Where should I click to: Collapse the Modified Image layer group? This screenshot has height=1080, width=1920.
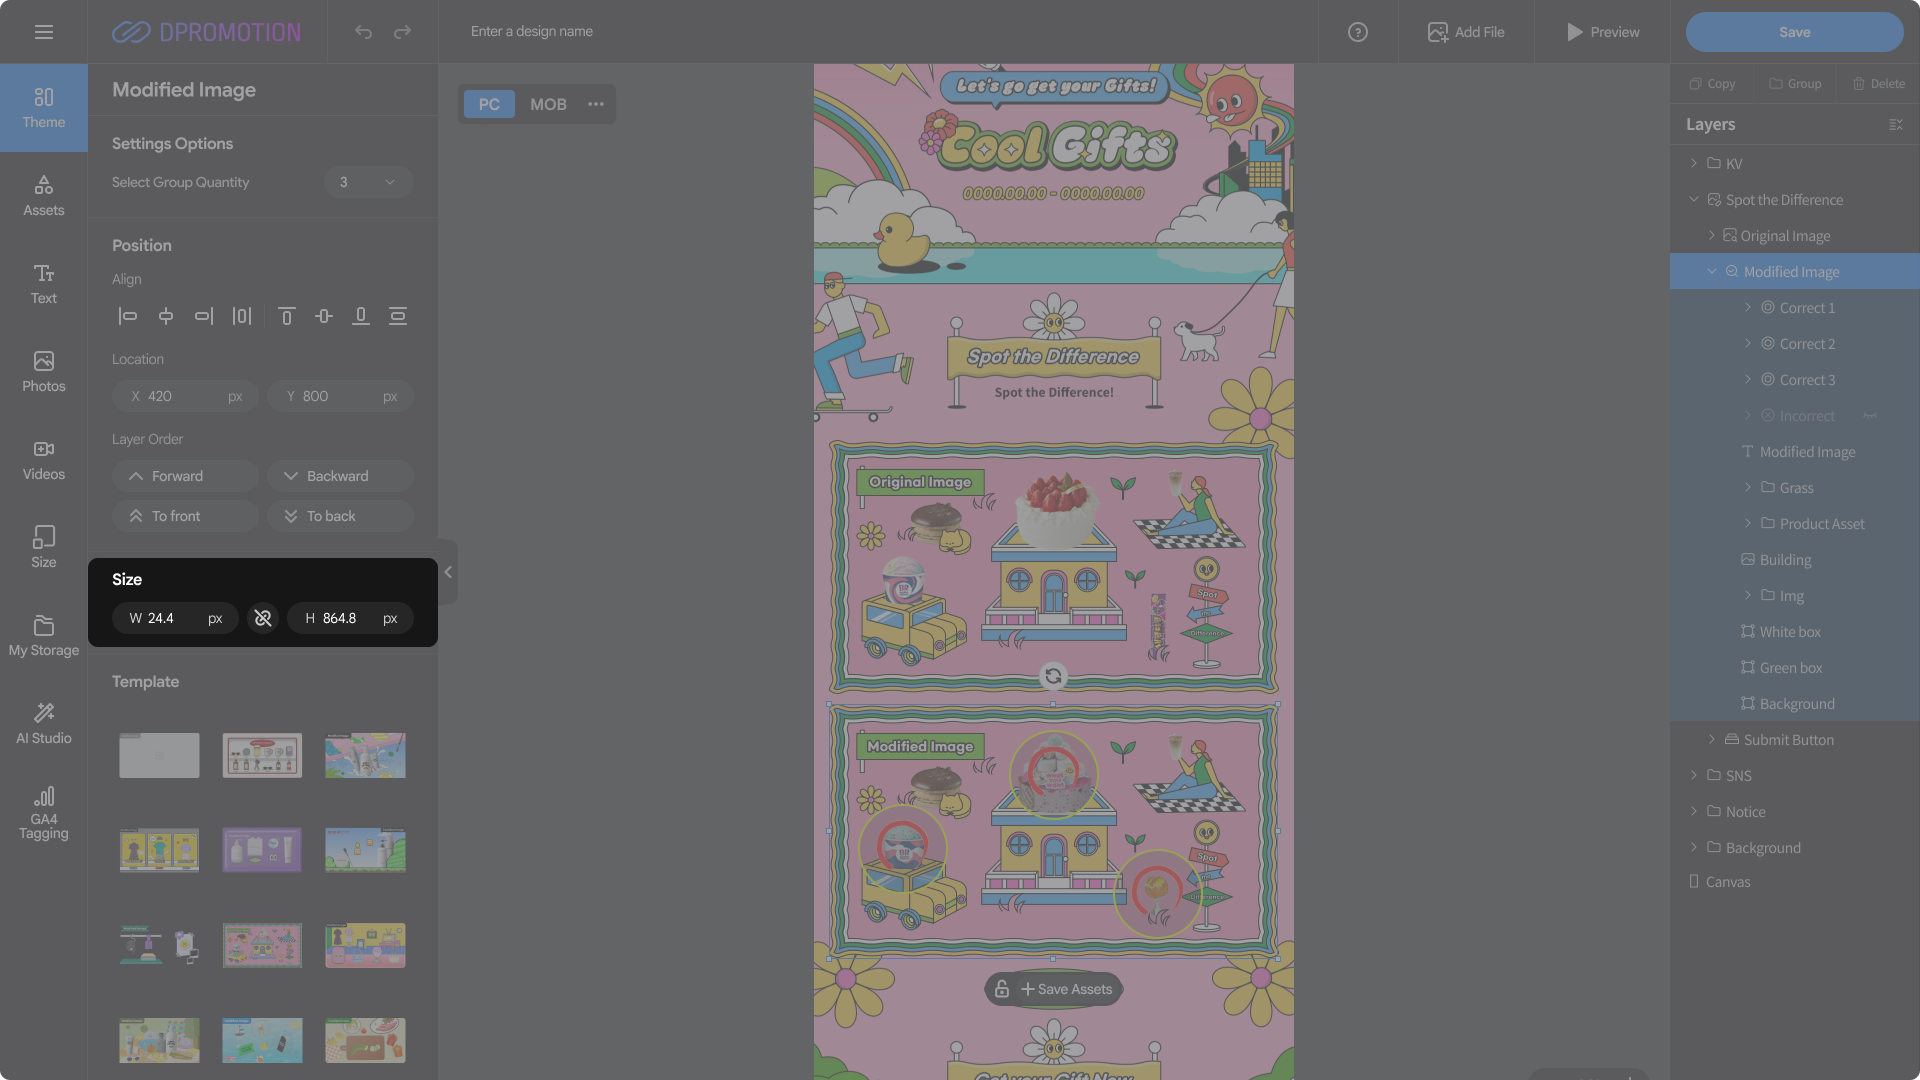[x=1712, y=272]
